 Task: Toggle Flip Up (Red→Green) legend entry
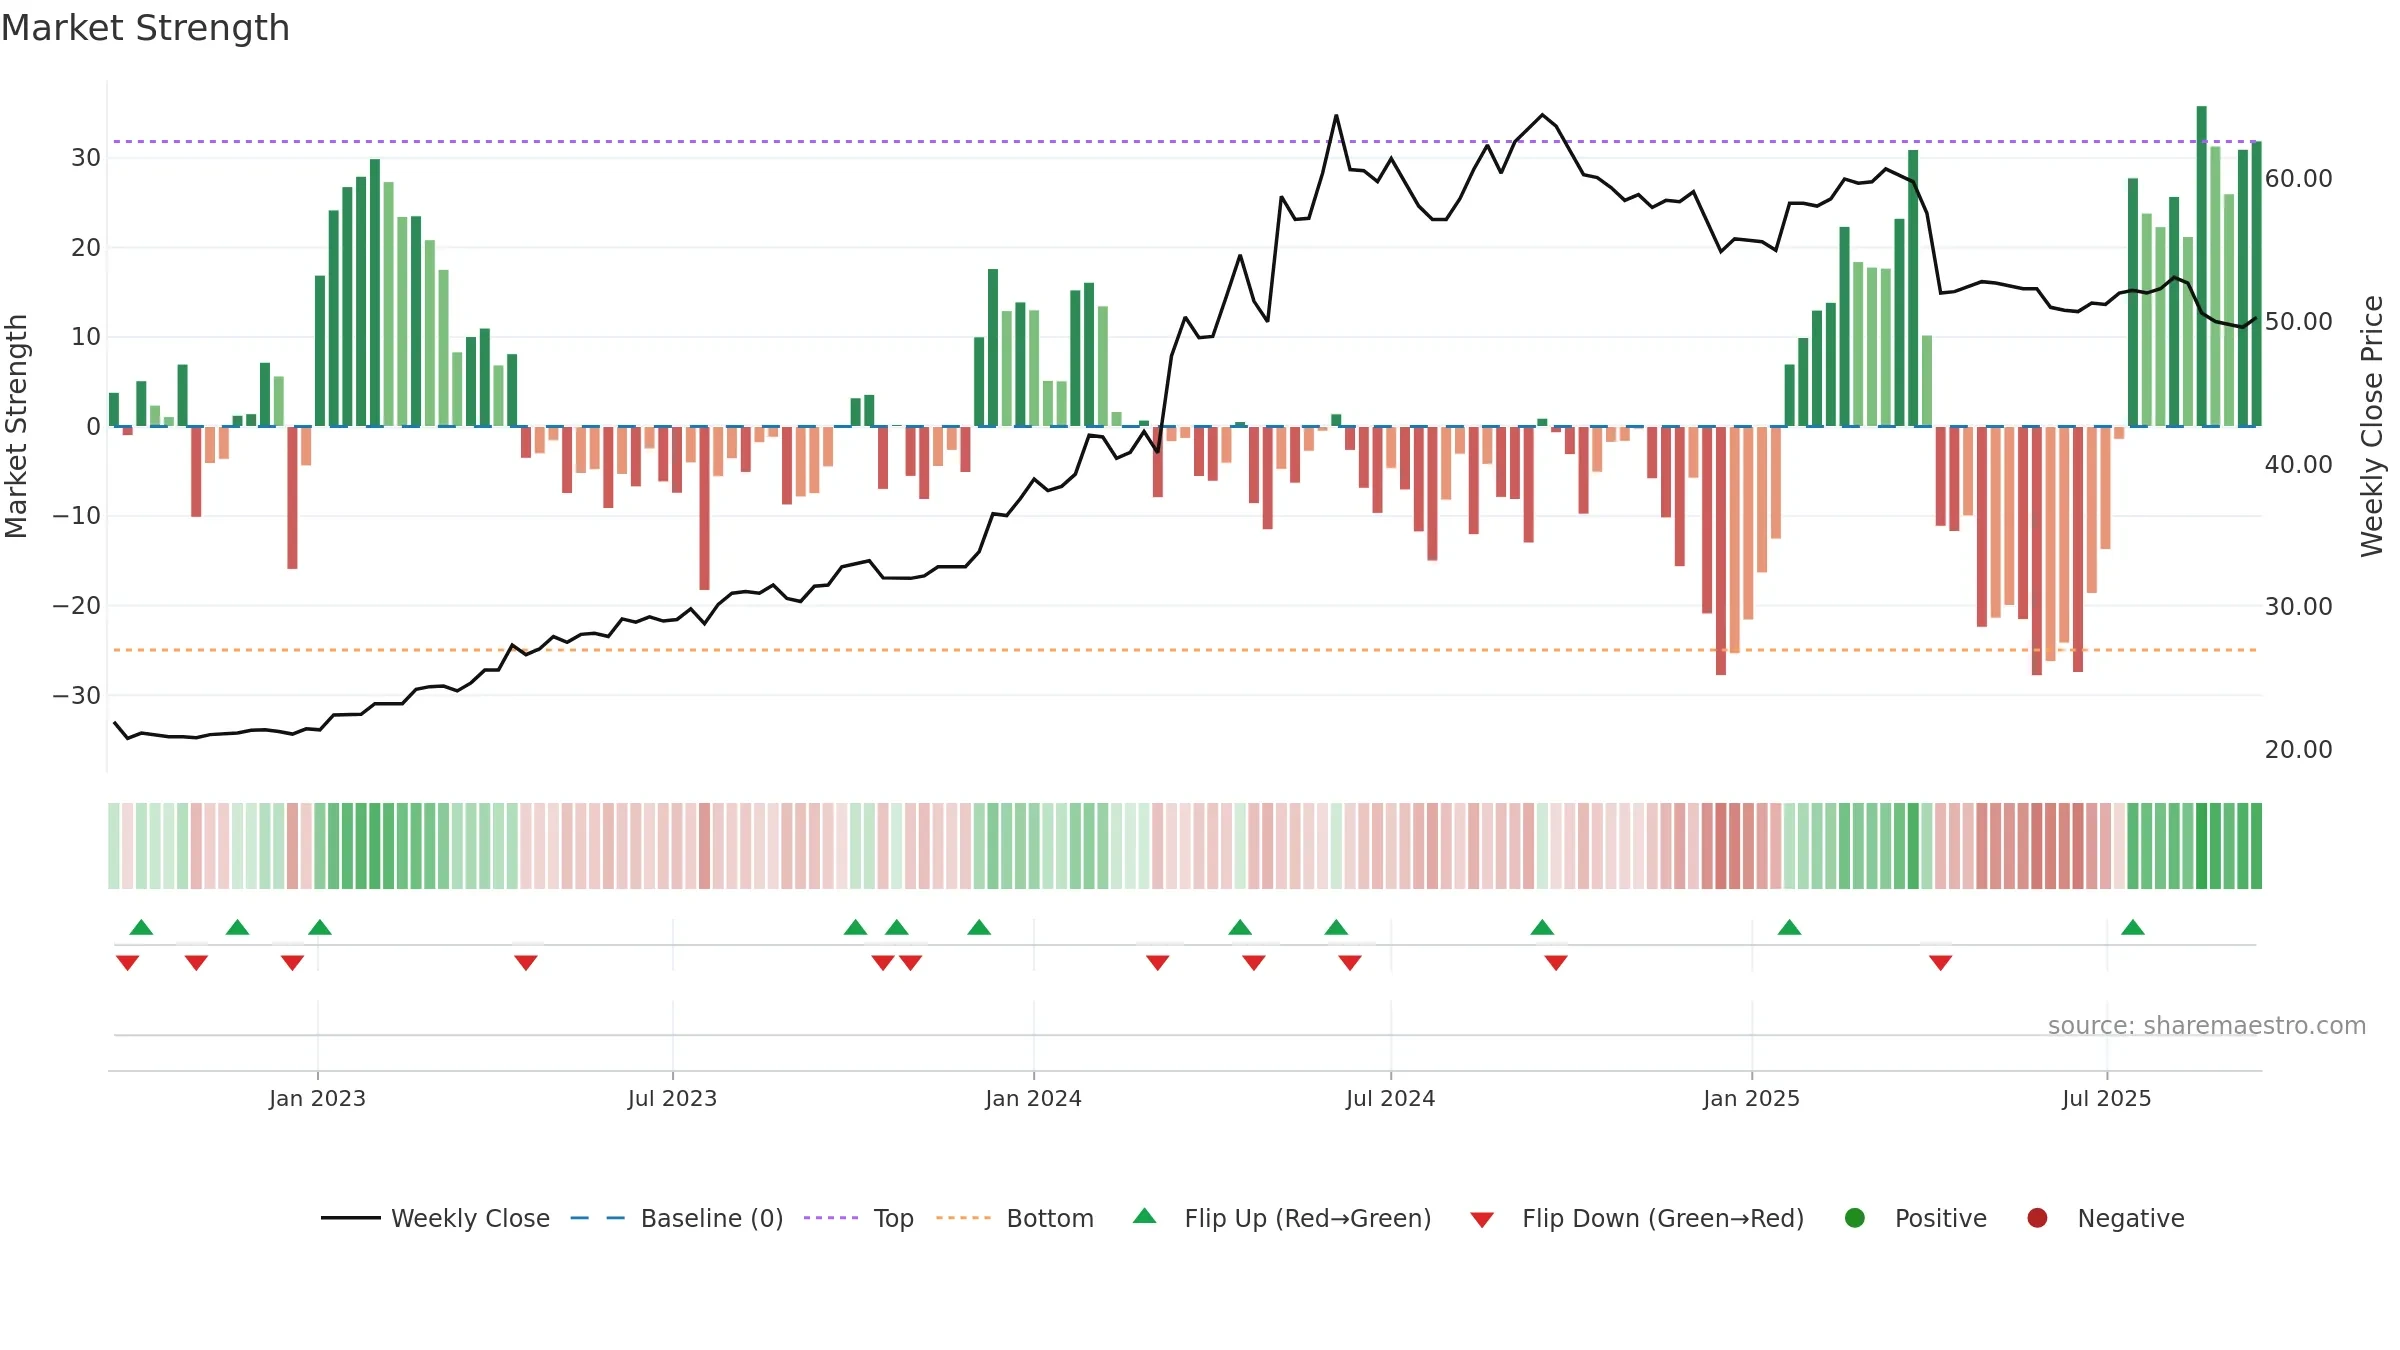(x=1282, y=1218)
